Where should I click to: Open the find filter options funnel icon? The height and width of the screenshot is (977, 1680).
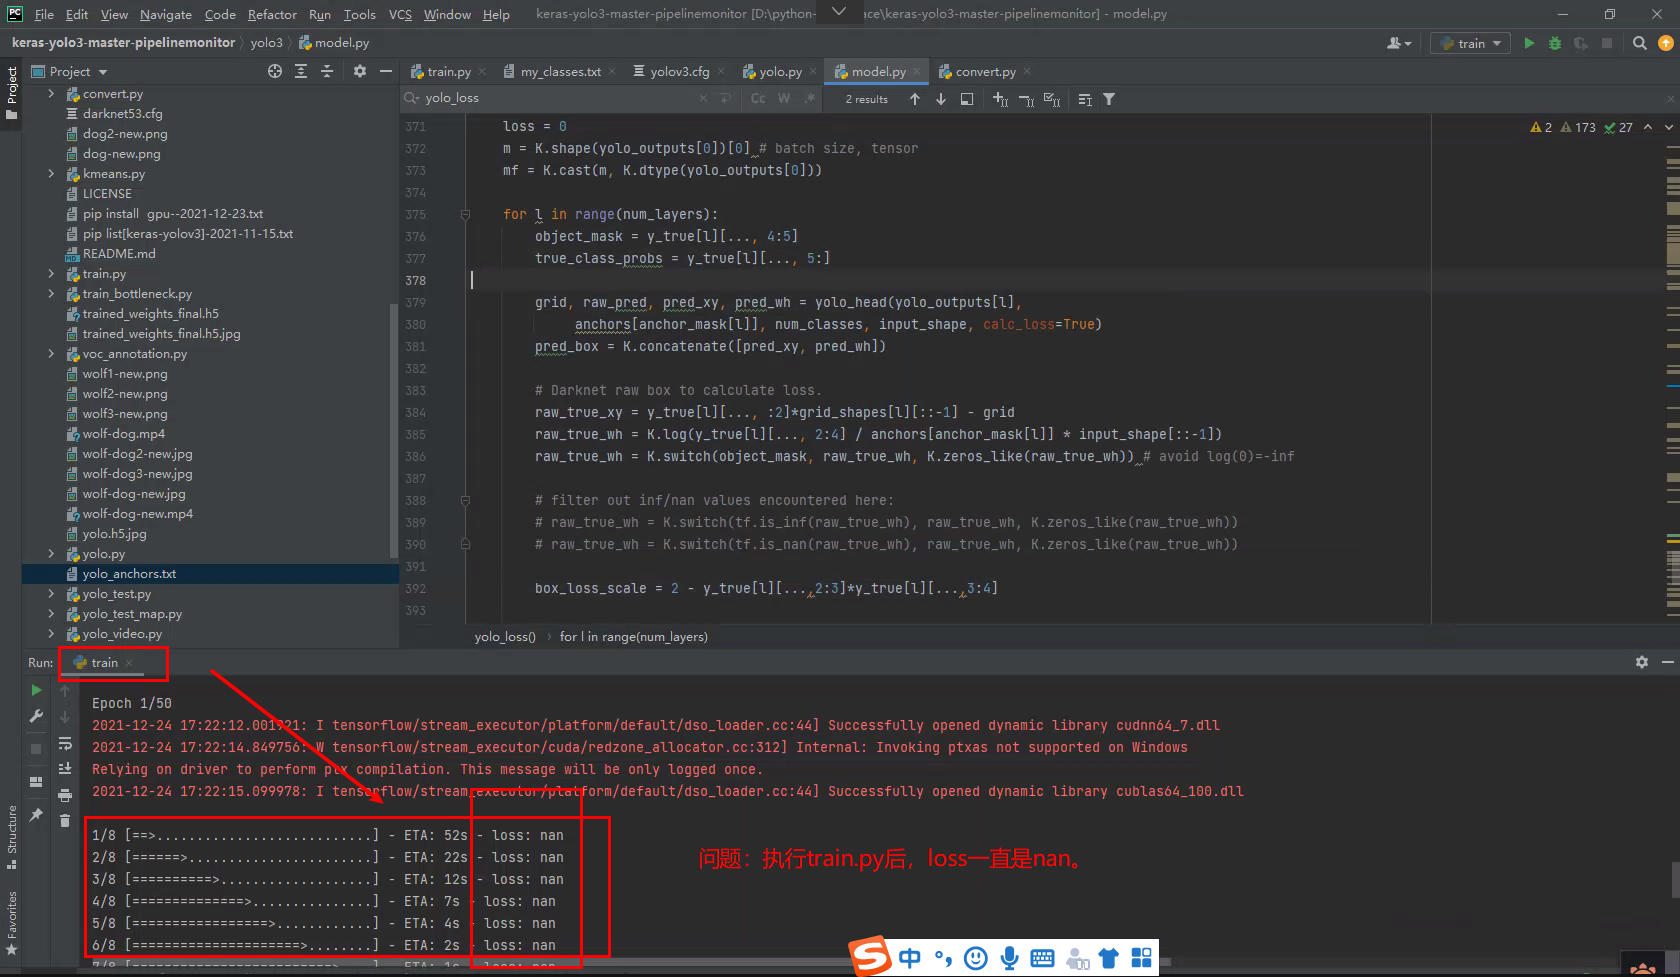coord(1109,98)
